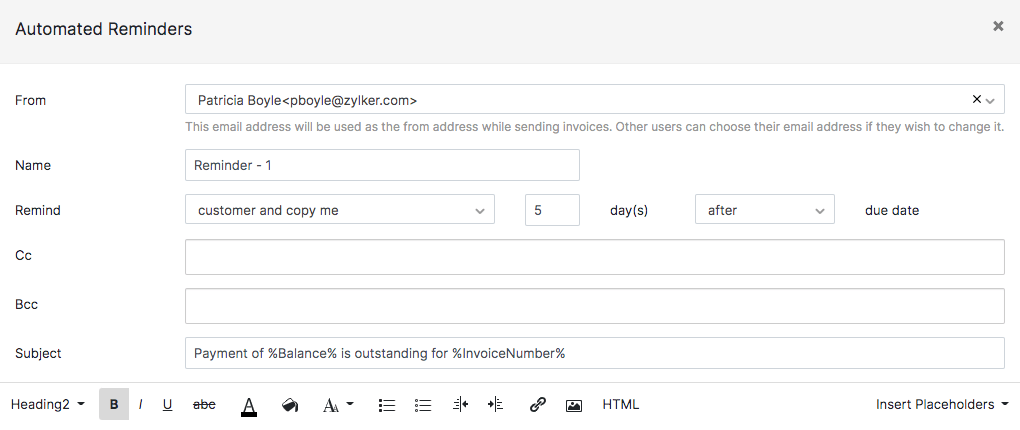The image size is (1020, 430).
Task: Increase the paragraph indent
Action: pyautogui.click(x=495, y=405)
